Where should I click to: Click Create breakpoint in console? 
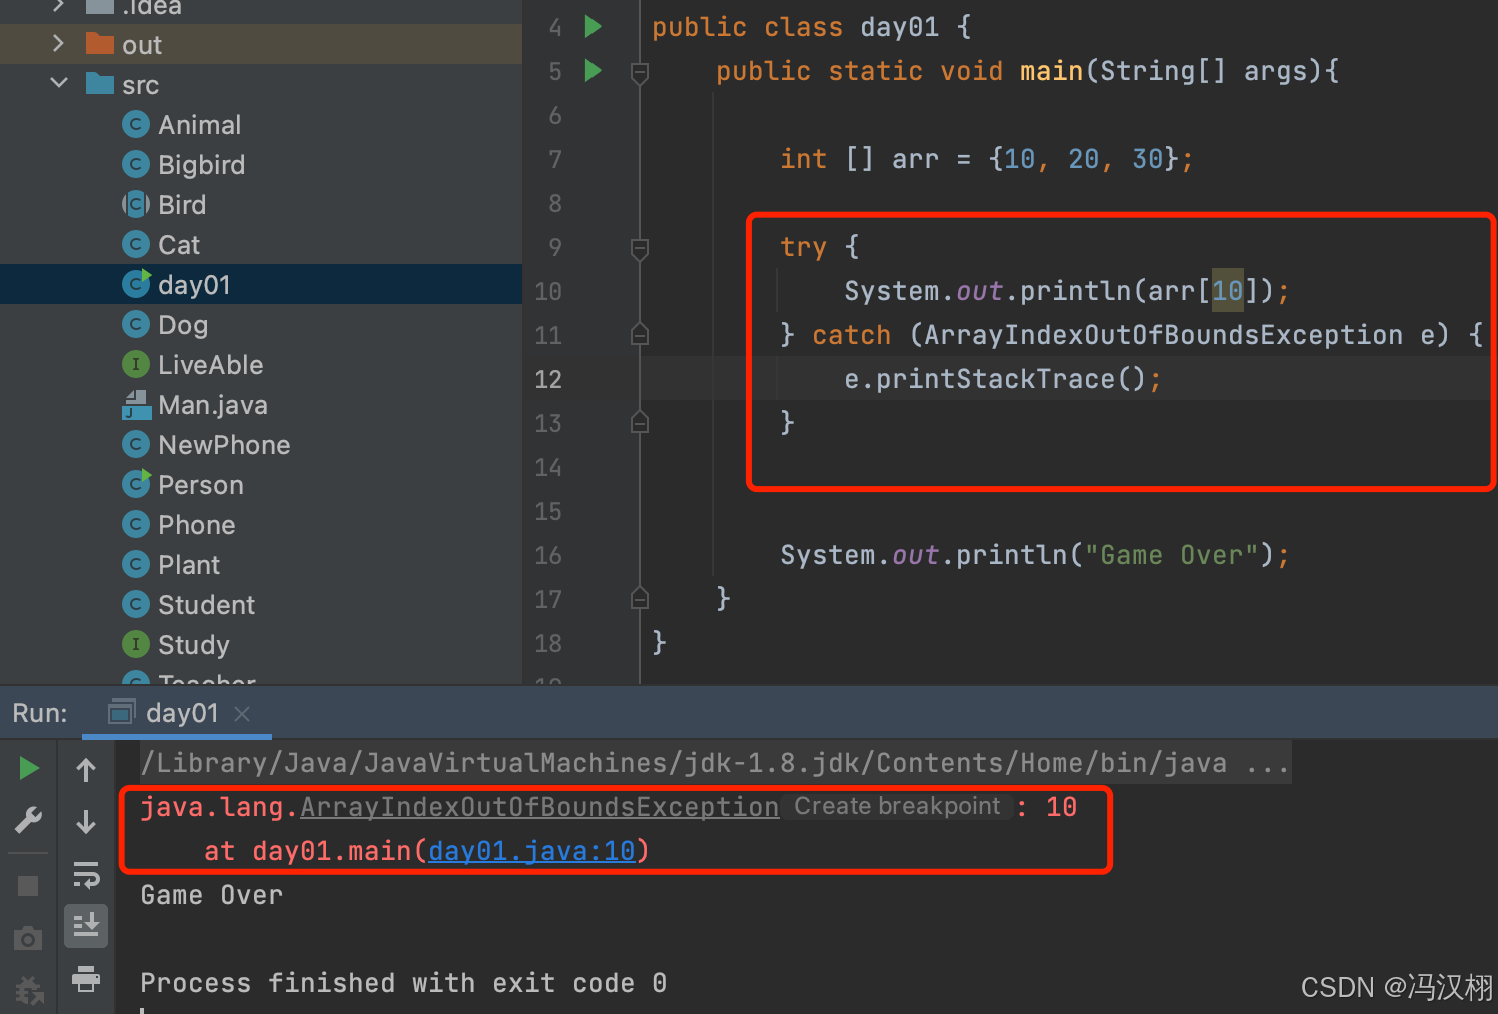(x=897, y=806)
